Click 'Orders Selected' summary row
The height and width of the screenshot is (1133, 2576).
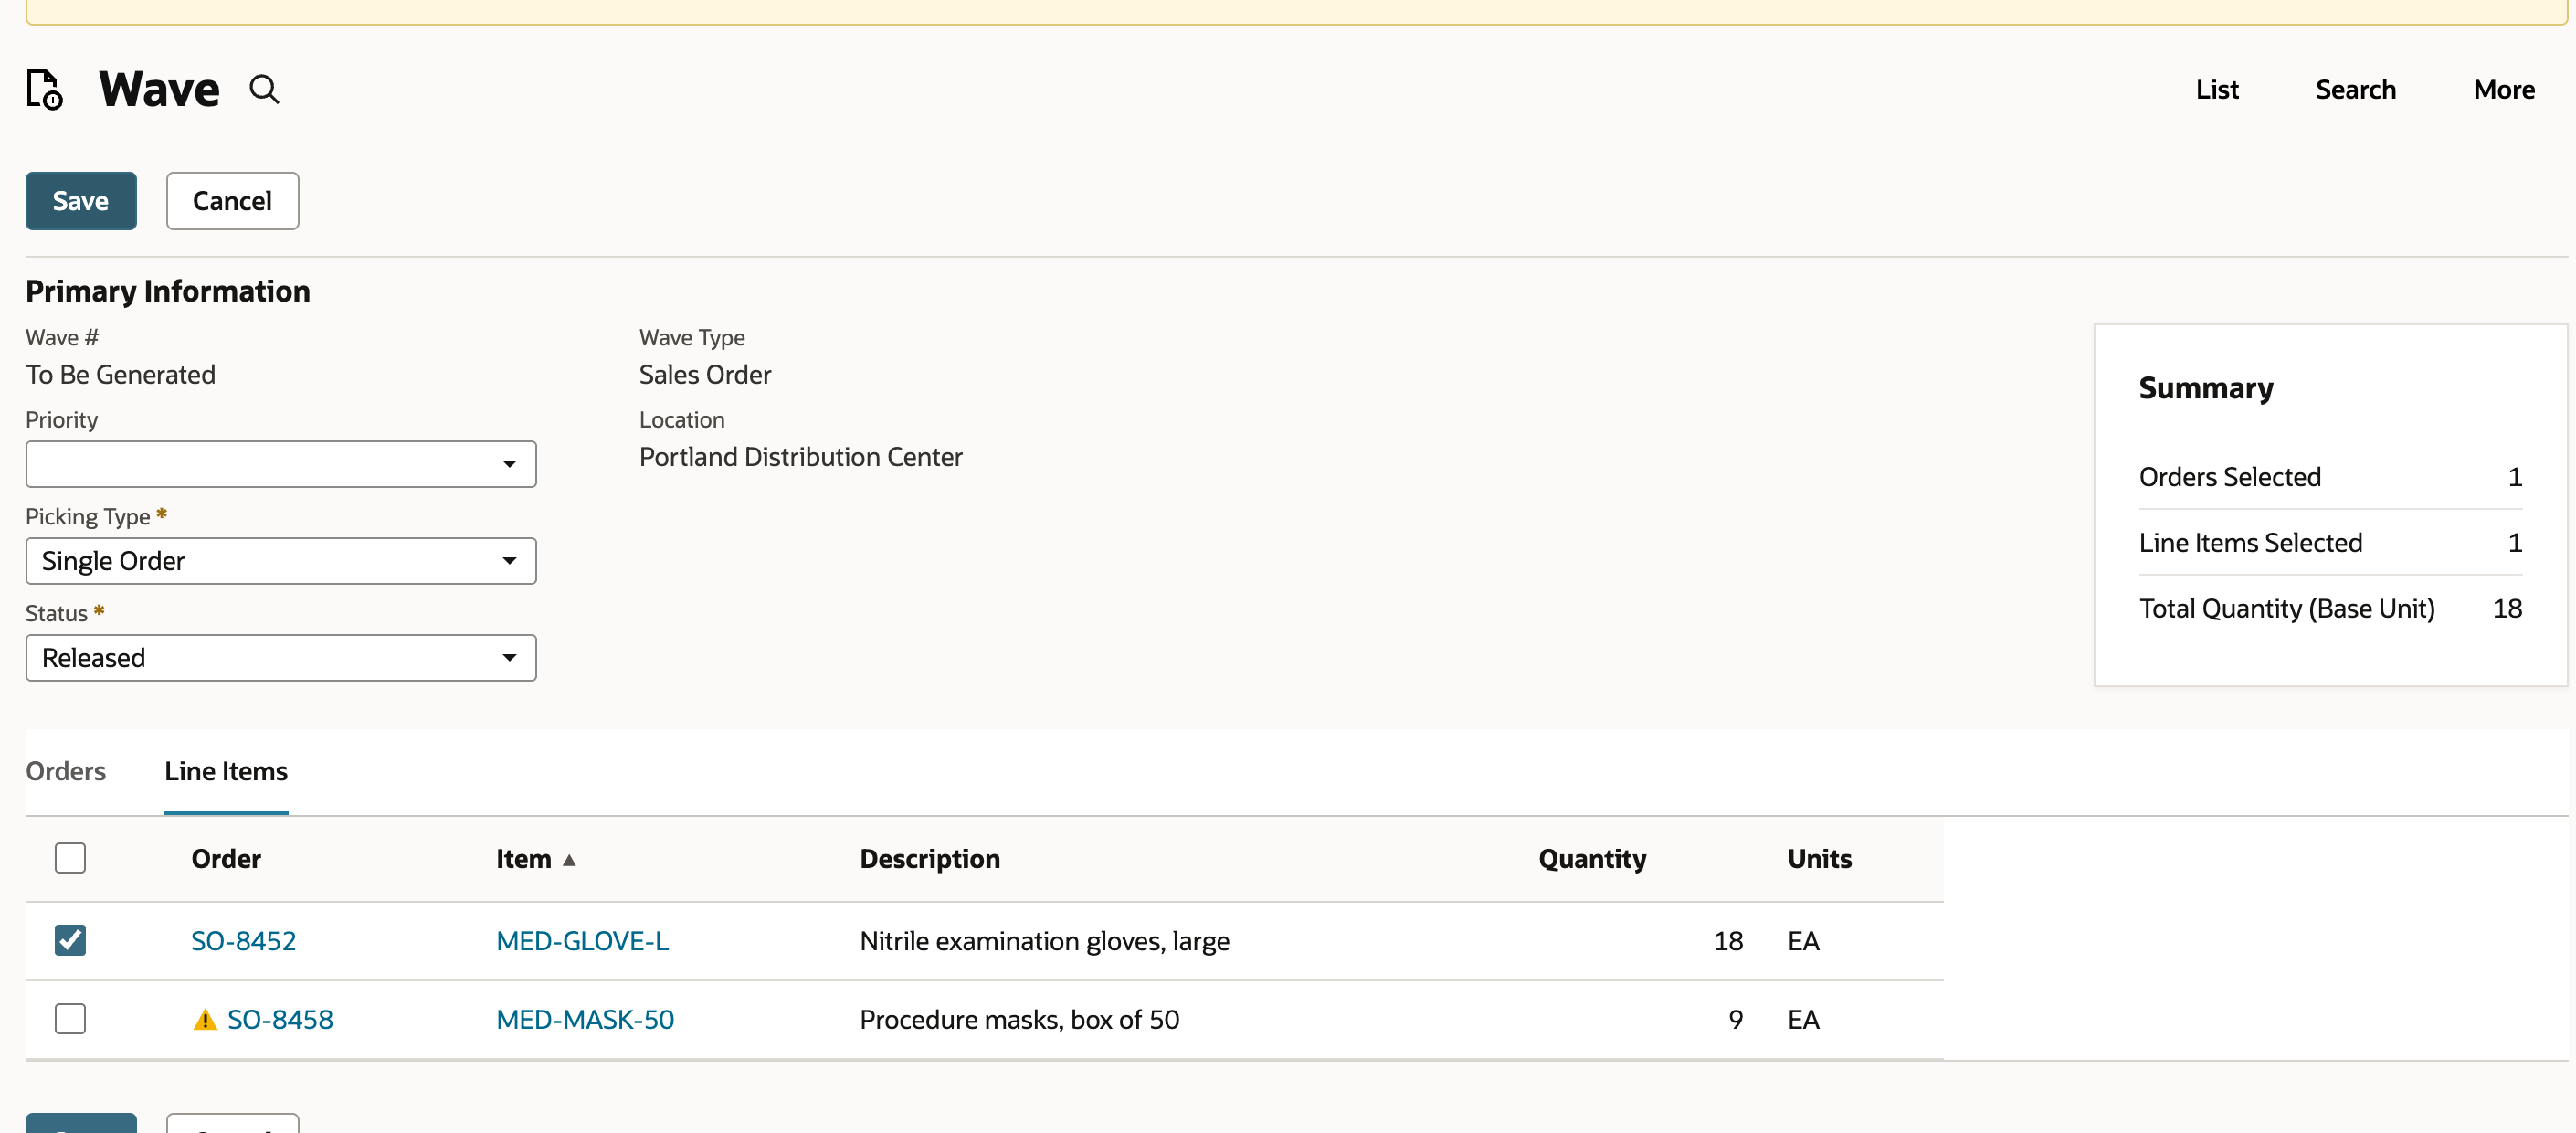click(x=2330, y=477)
